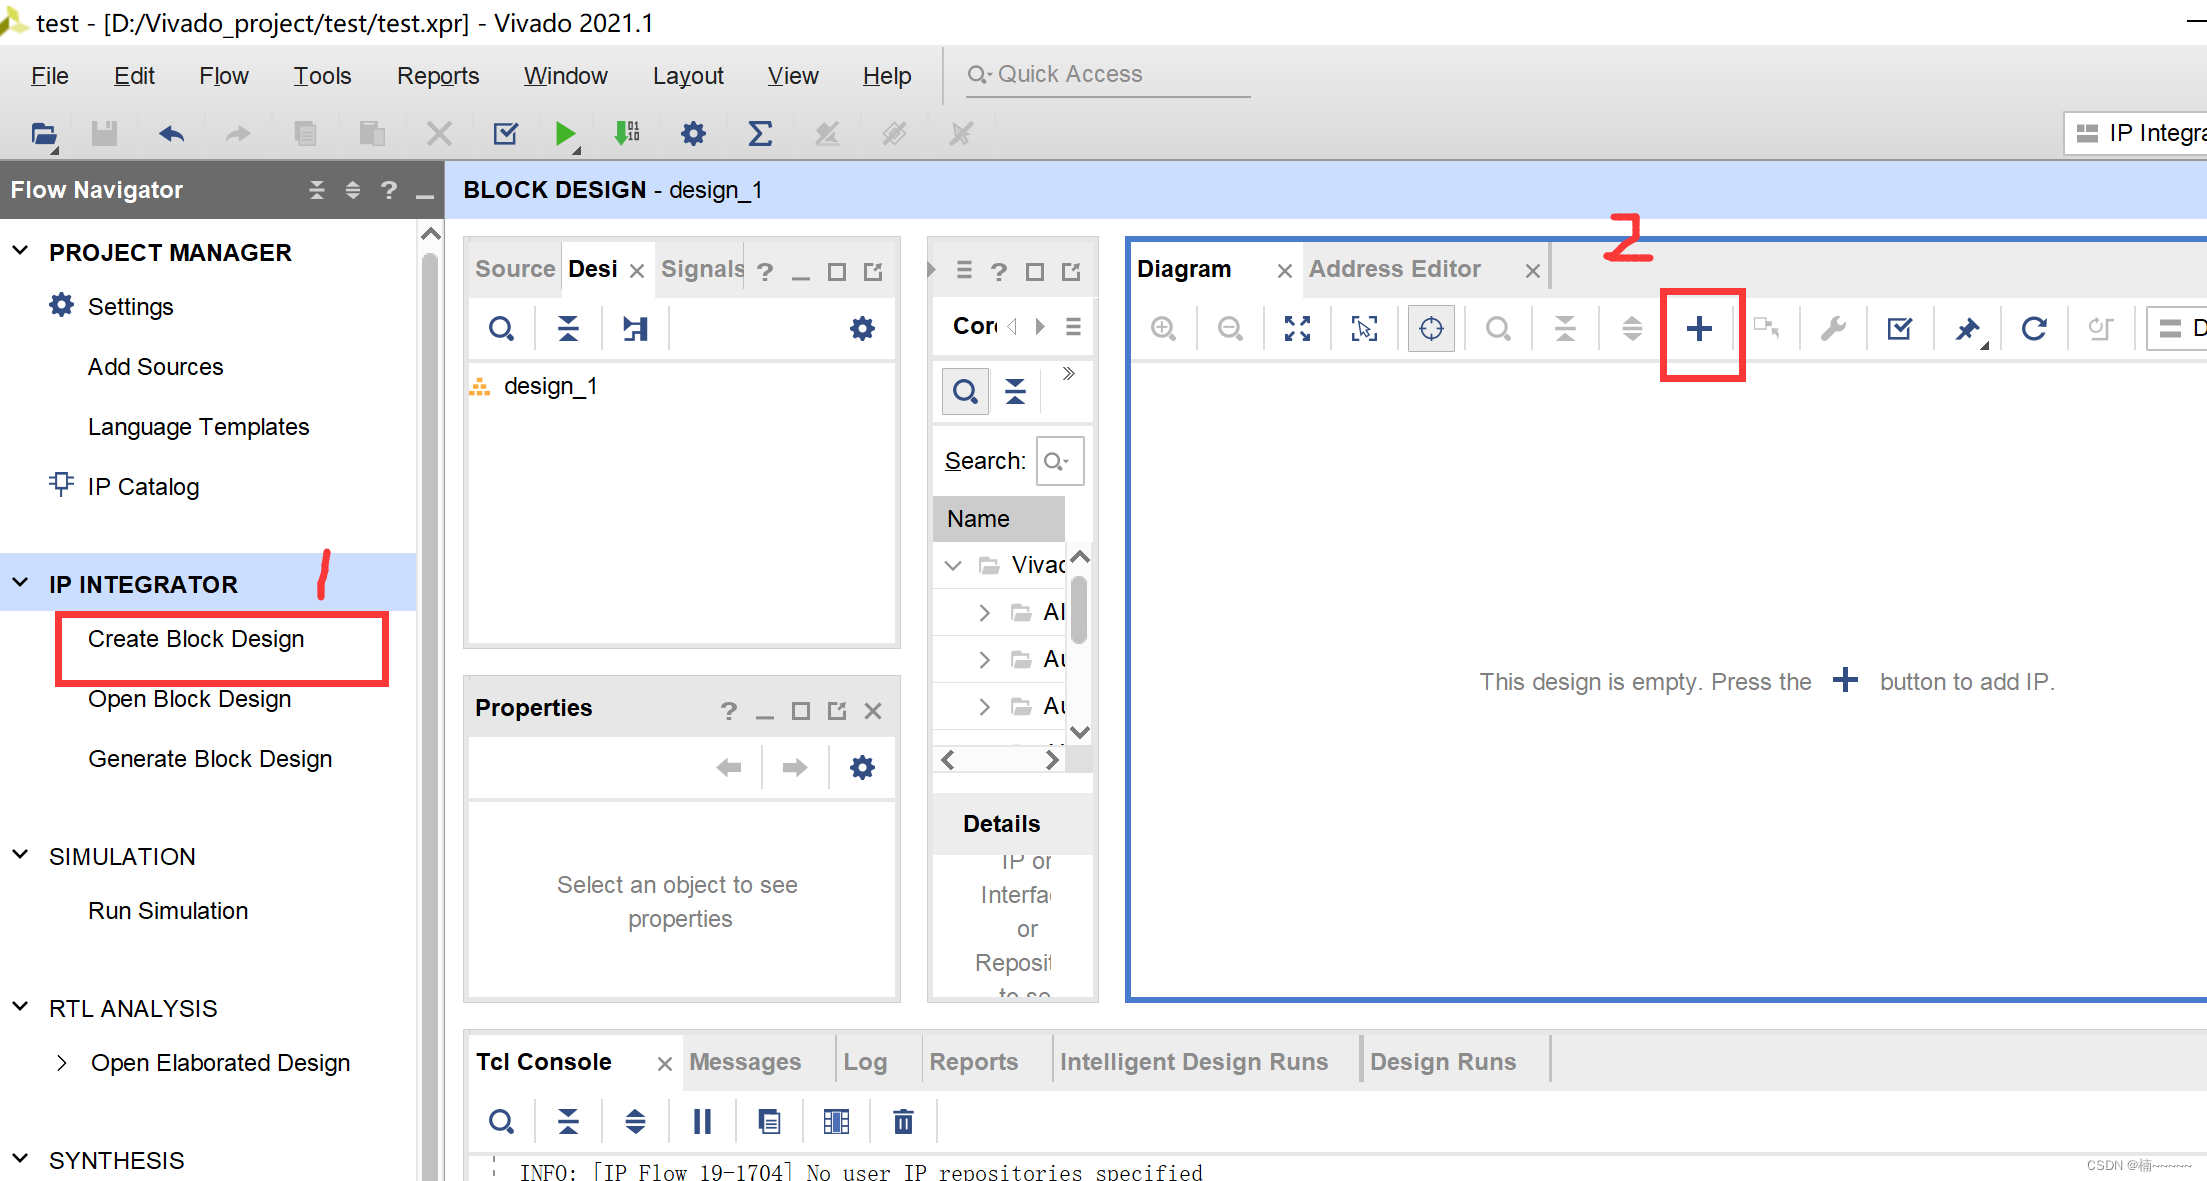Click Regenerate Layout refresh icon
This screenshot has width=2207, height=1181.
coord(2033,329)
